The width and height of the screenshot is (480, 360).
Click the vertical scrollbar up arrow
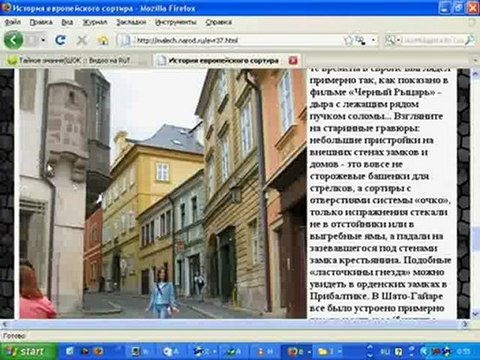click(475, 73)
